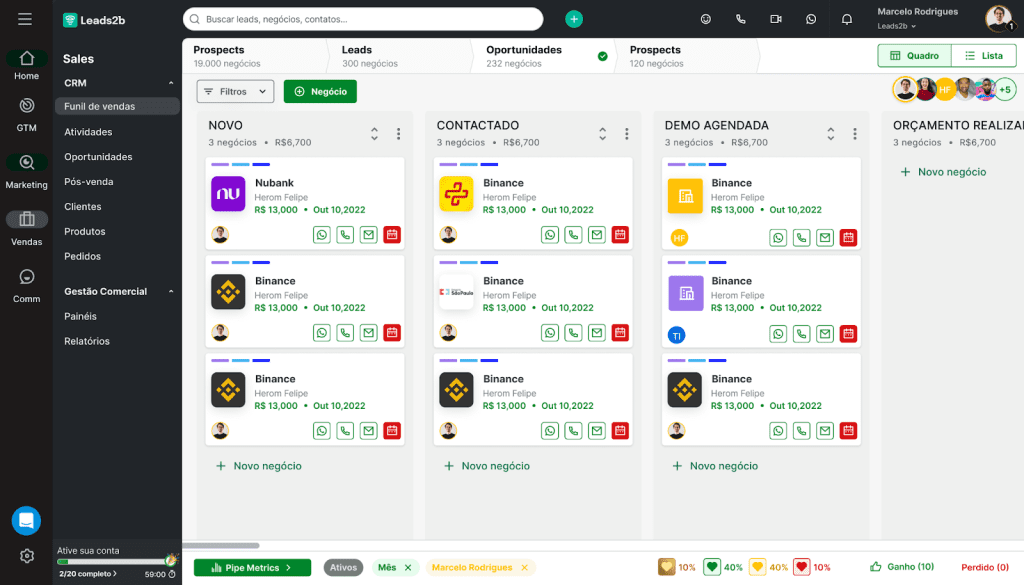Click the HF orange team avatar
This screenshot has height=585, width=1024.
click(x=945, y=89)
